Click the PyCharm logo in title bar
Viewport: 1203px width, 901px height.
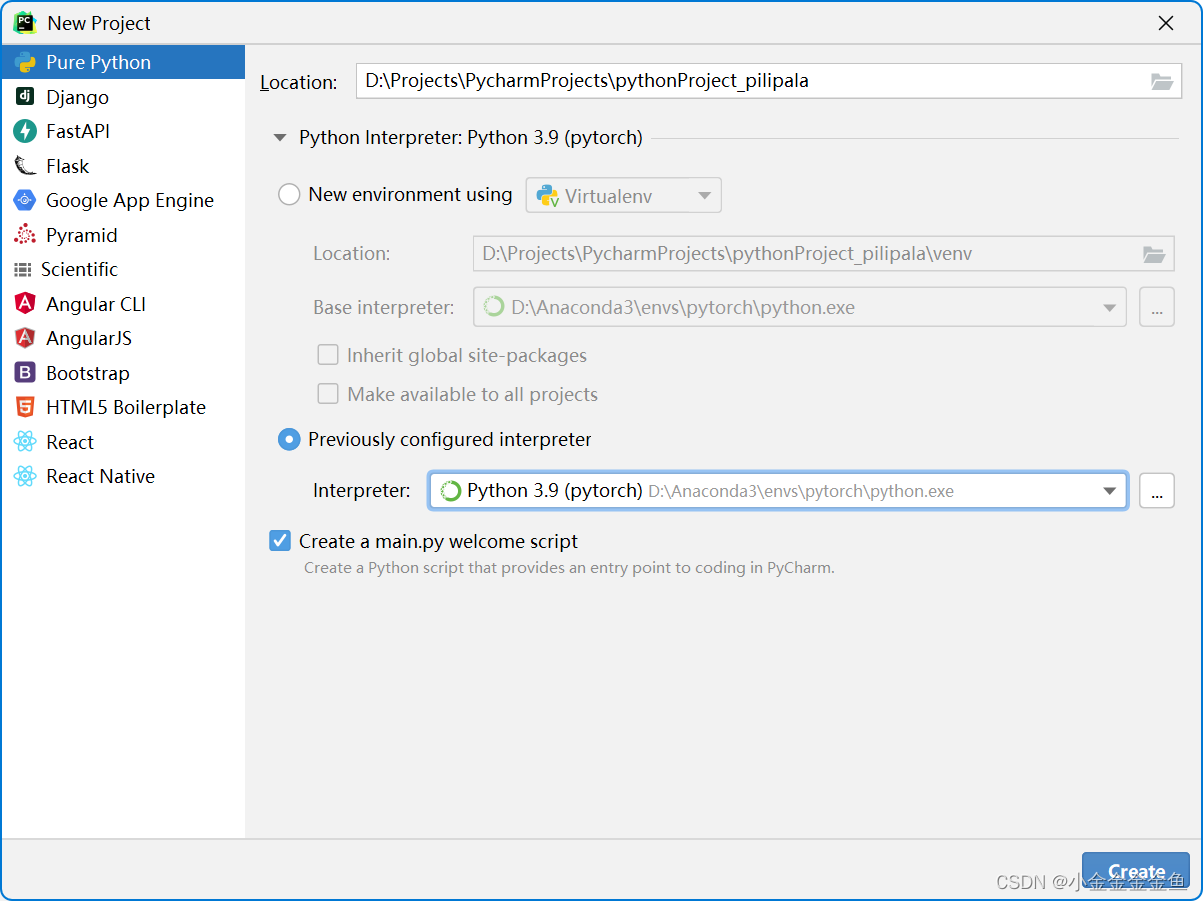[24, 22]
